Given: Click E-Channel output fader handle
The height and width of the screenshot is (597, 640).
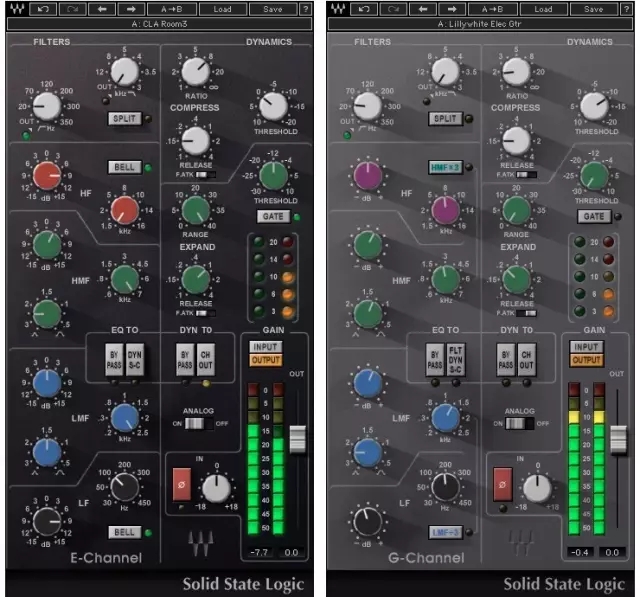Looking at the screenshot, I should coord(298,439).
